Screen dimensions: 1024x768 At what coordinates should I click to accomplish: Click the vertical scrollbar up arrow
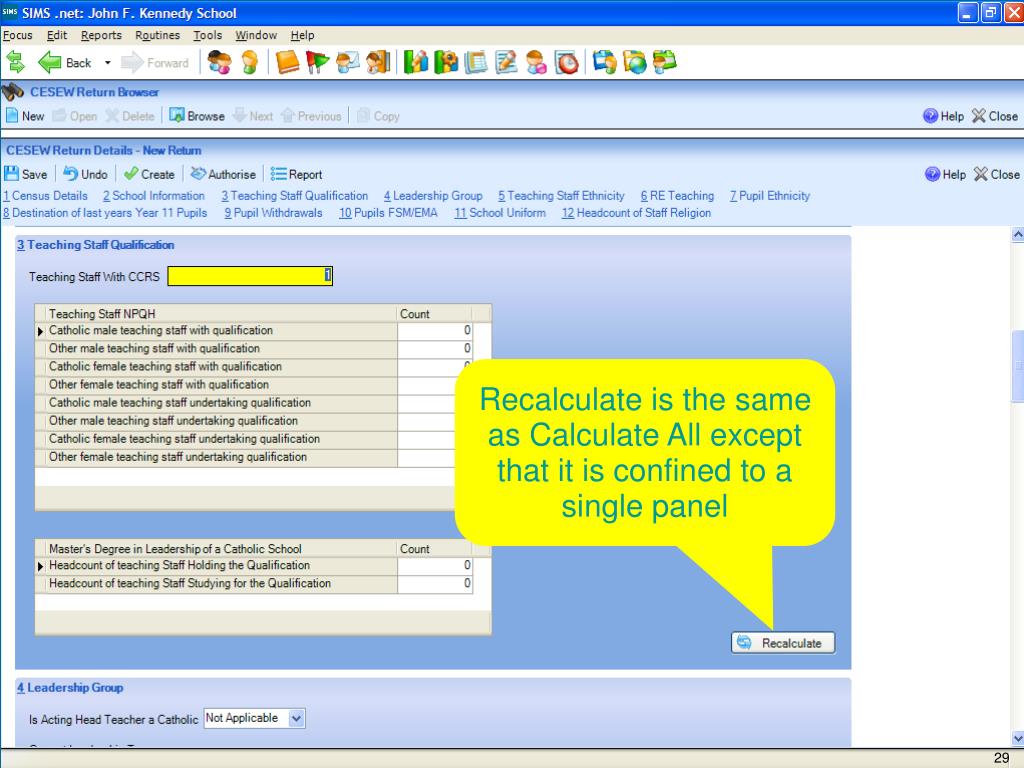1017,234
